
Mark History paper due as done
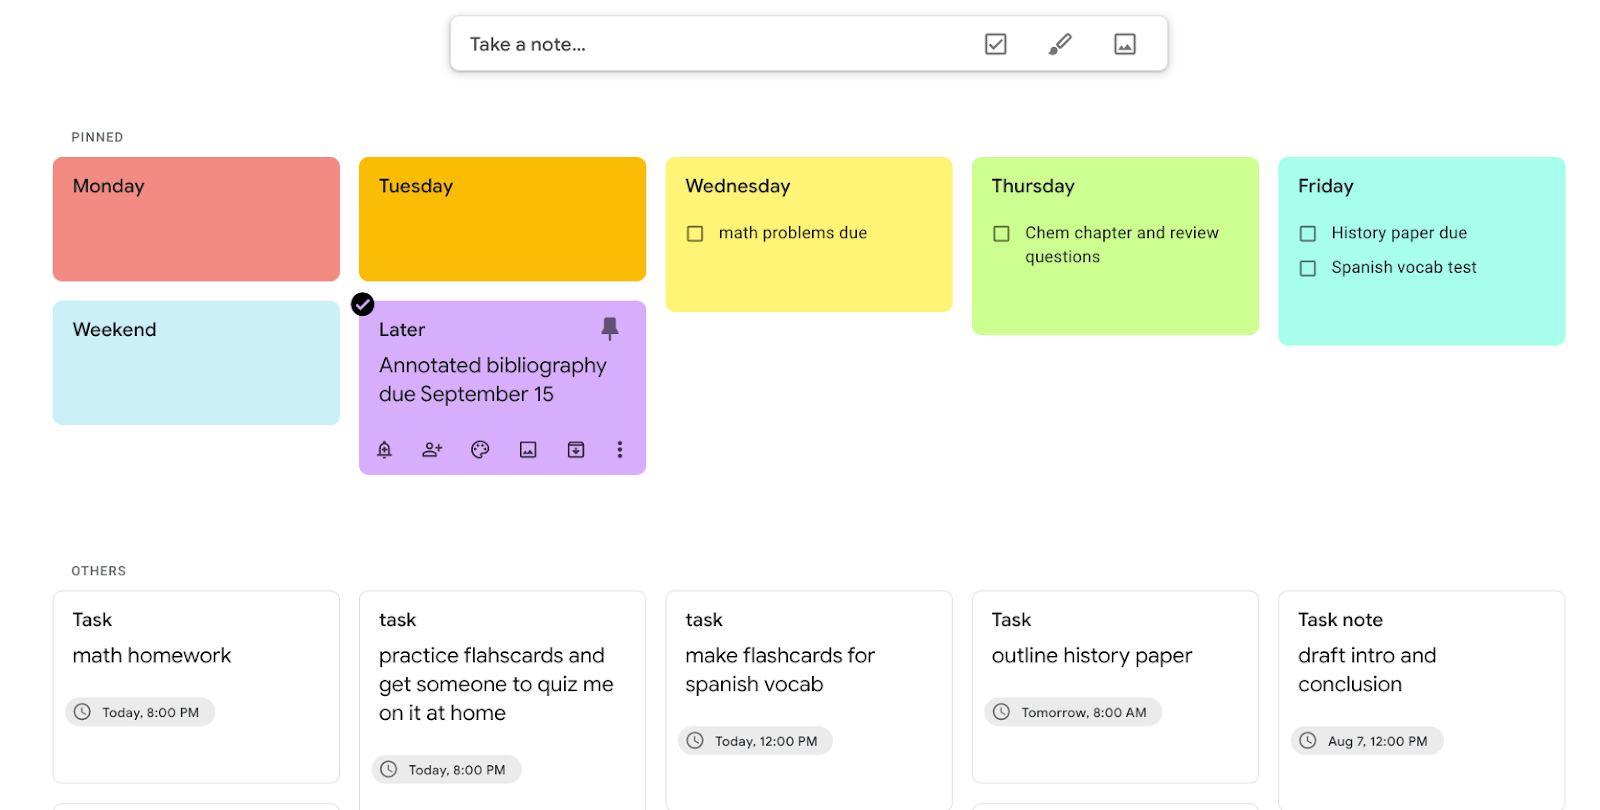tap(1307, 233)
